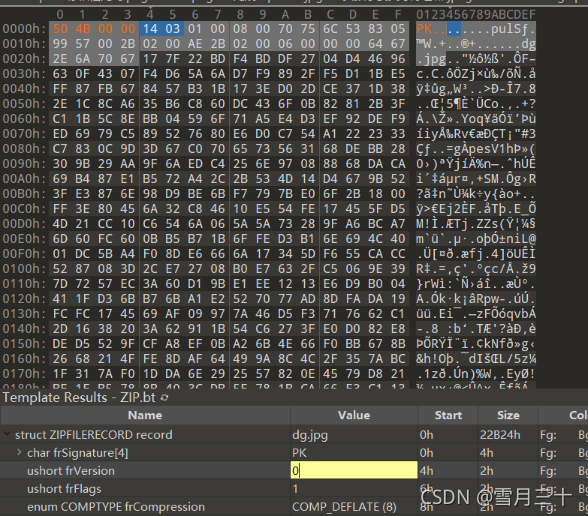Screen dimensions: 588x516
Task: Select byte 3F in row 00B0h
Action: coord(60,194)
